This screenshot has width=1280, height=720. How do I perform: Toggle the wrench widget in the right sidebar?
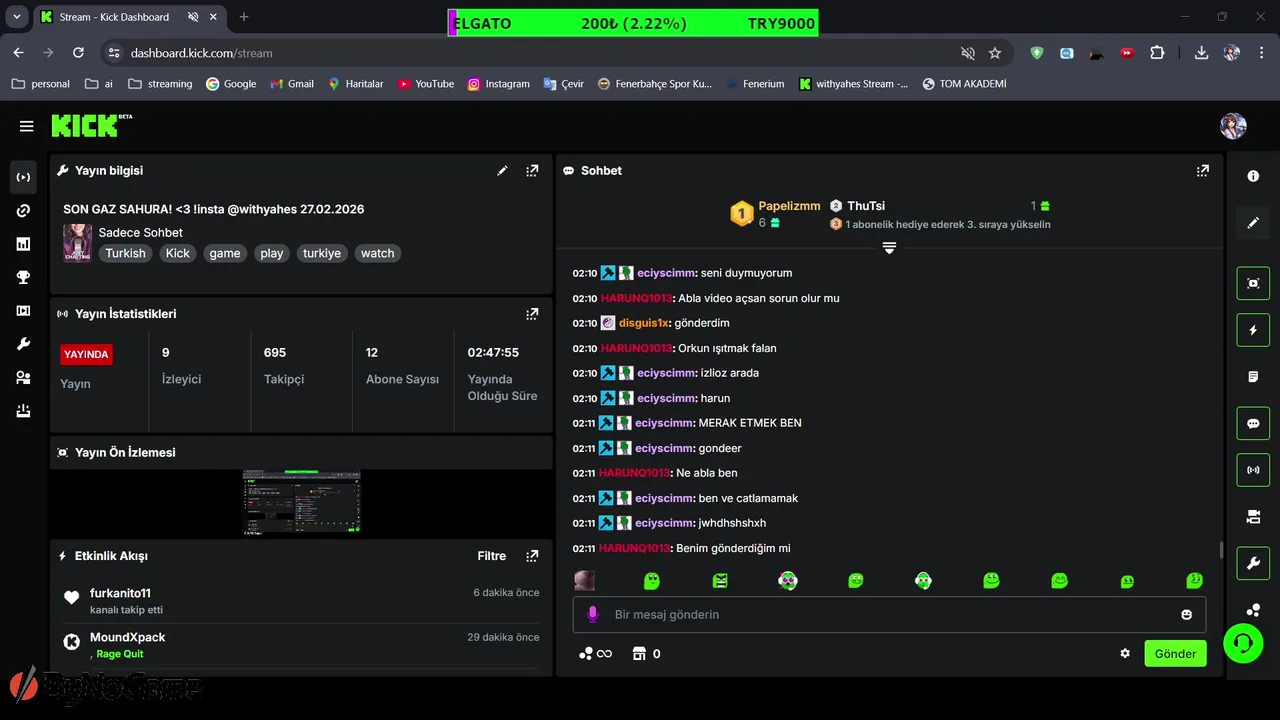[1253, 563]
